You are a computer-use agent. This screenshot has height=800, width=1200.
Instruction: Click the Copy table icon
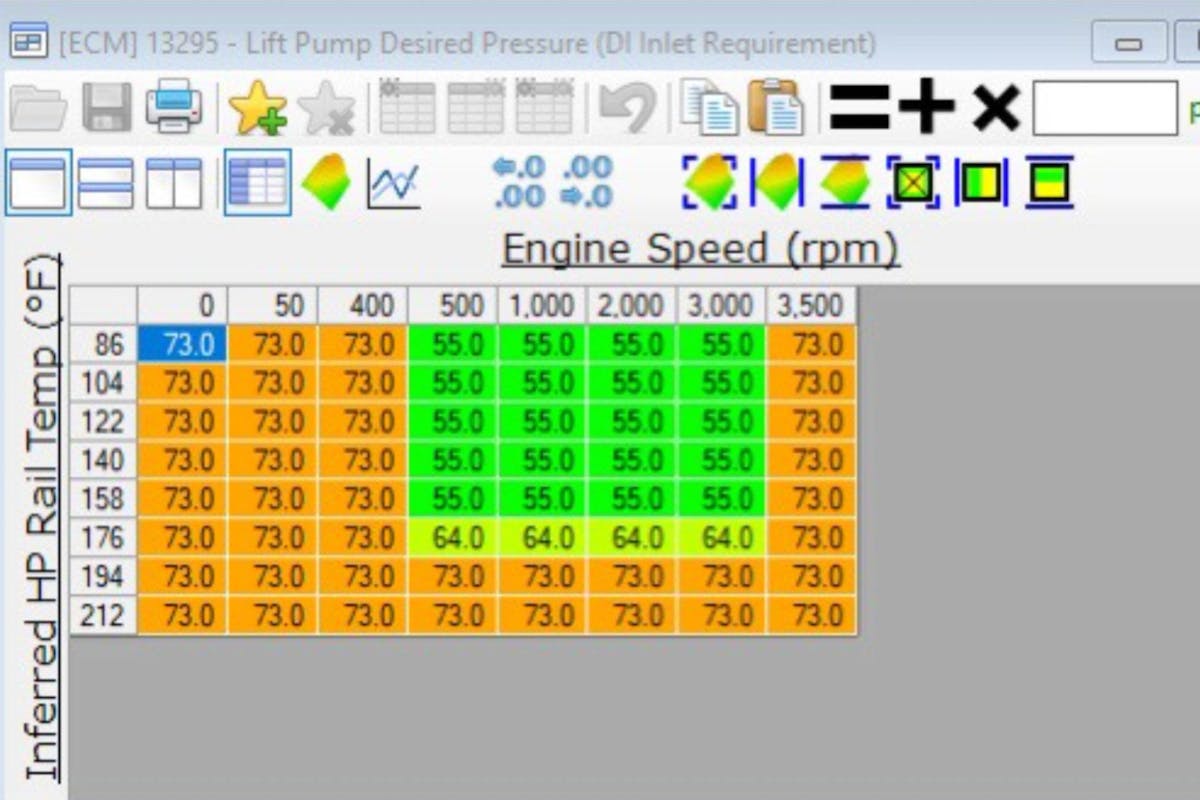(x=708, y=108)
